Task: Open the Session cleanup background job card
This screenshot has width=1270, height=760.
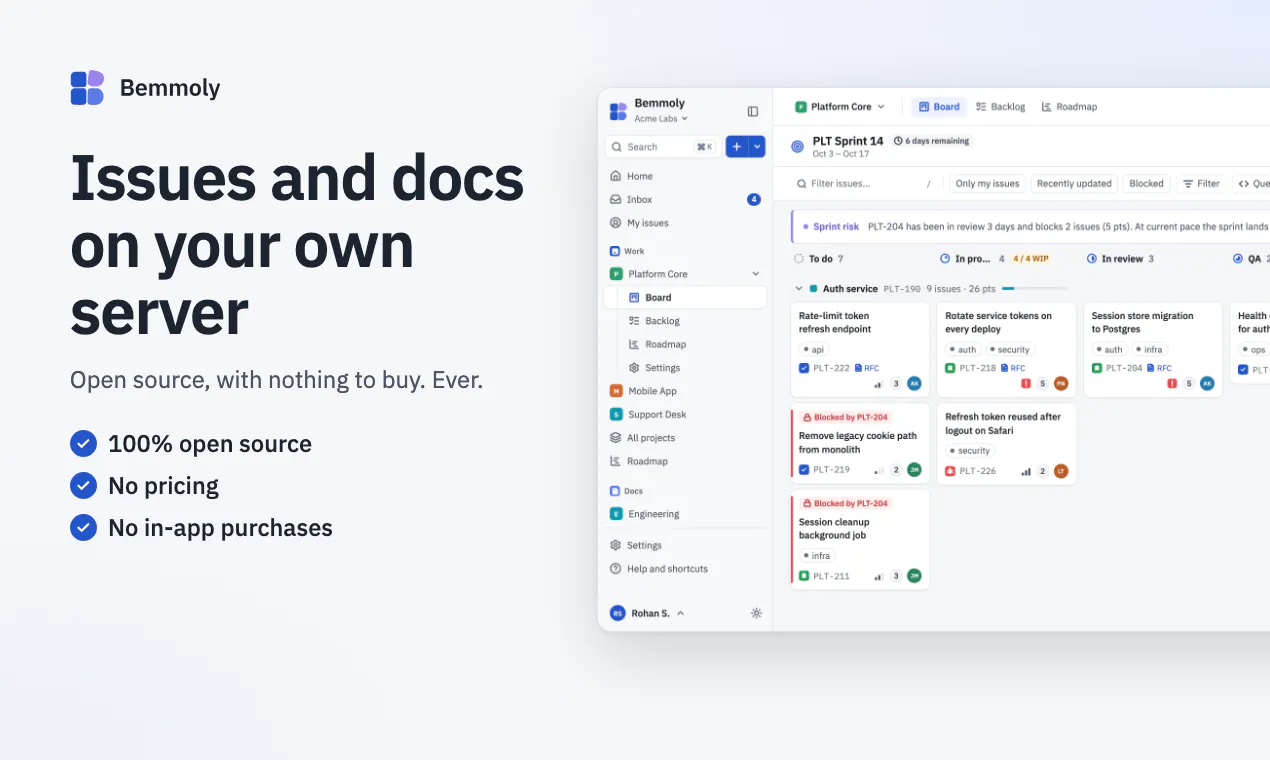Action: pyautogui.click(x=860, y=539)
